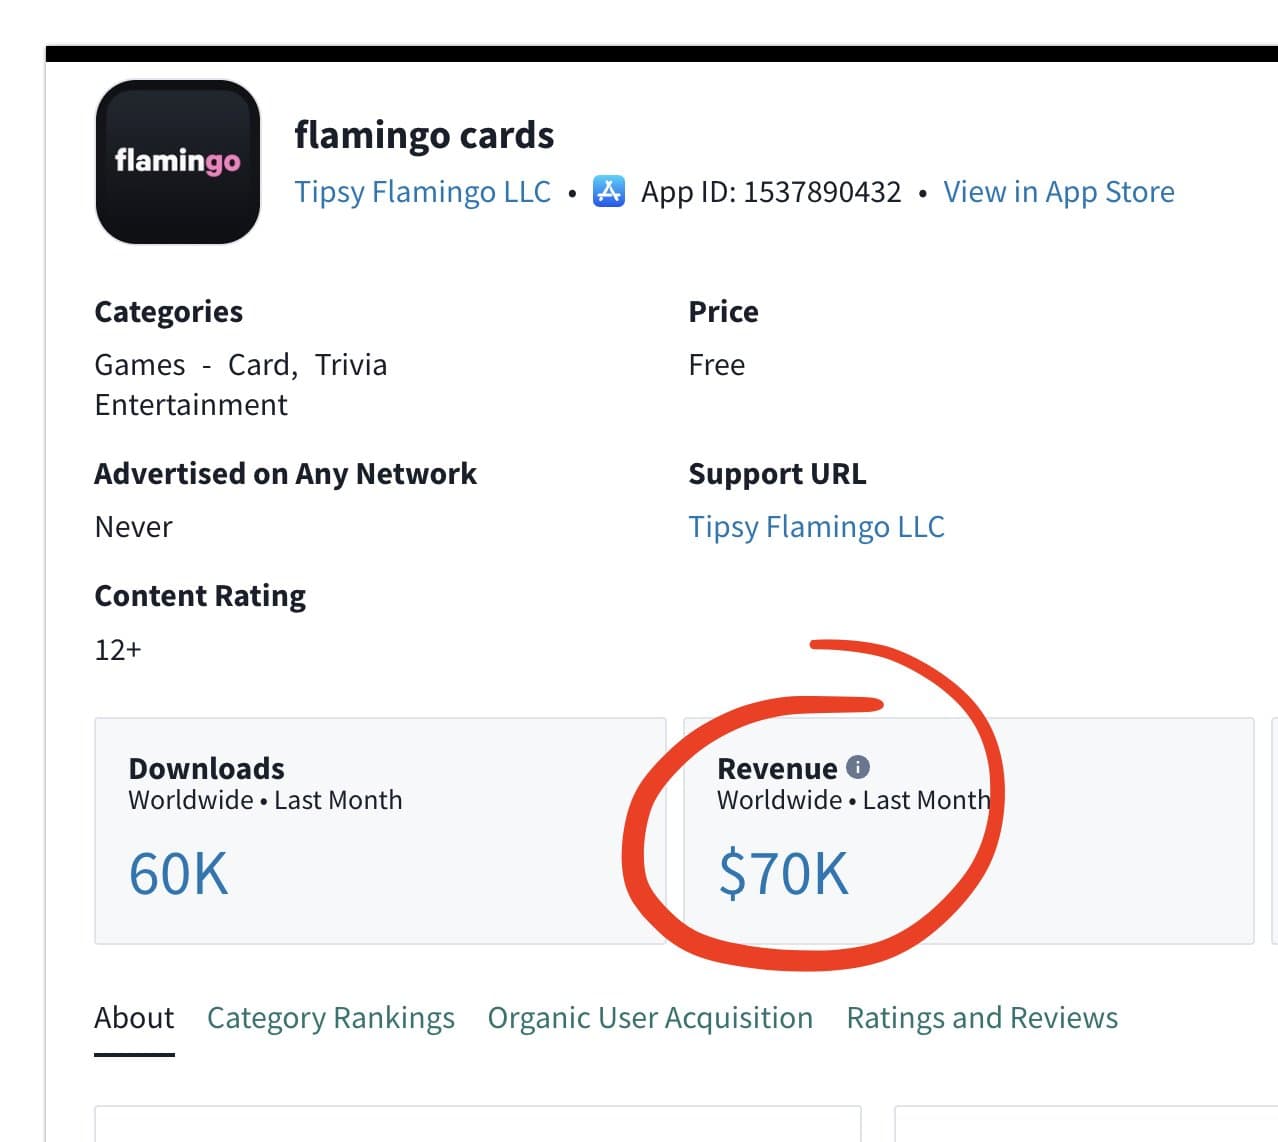Open the Tipsy Flamingo LLC publisher link
The width and height of the screenshot is (1278, 1142).
click(x=422, y=191)
